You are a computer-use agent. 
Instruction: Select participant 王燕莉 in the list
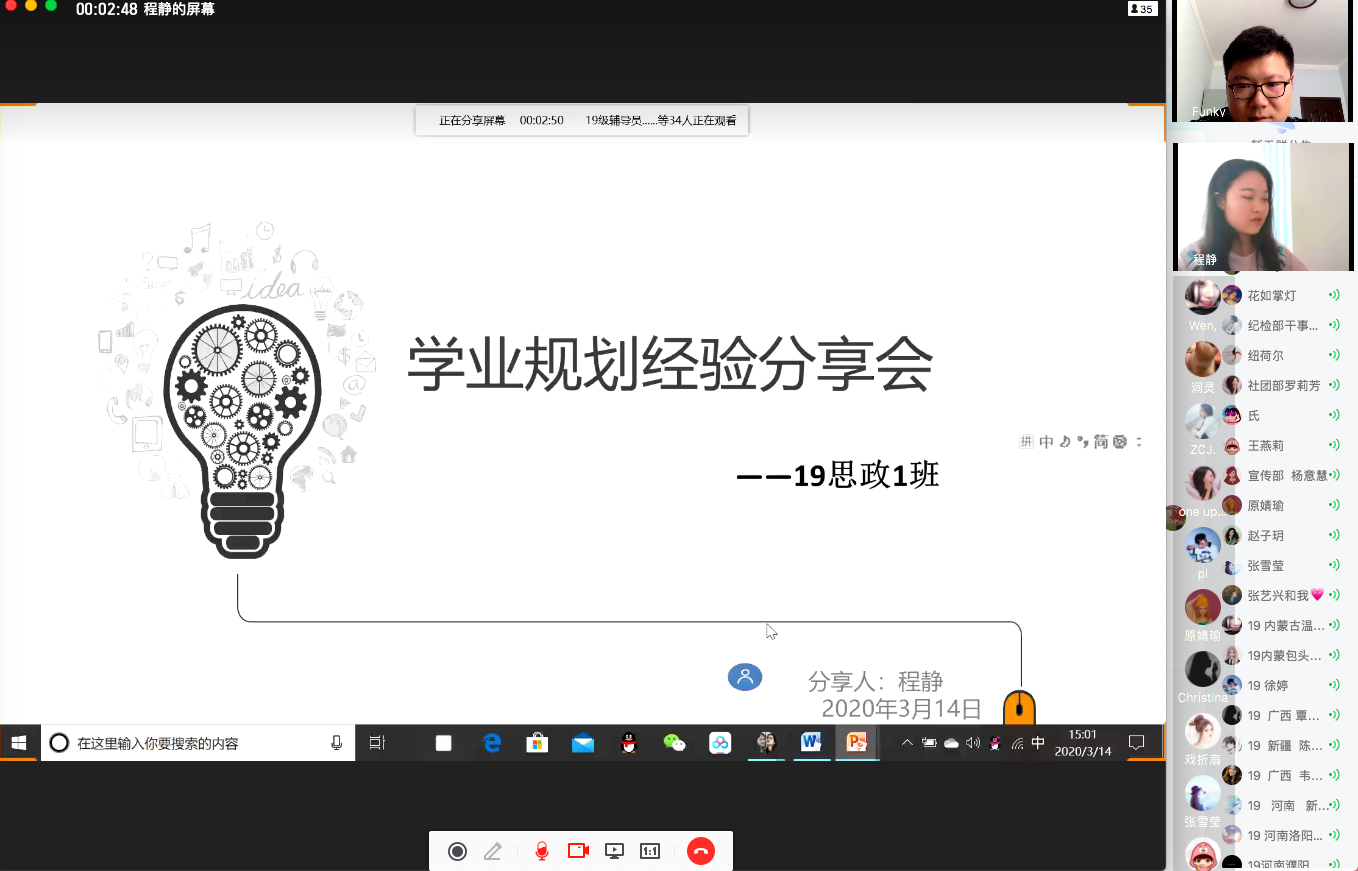1265,445
